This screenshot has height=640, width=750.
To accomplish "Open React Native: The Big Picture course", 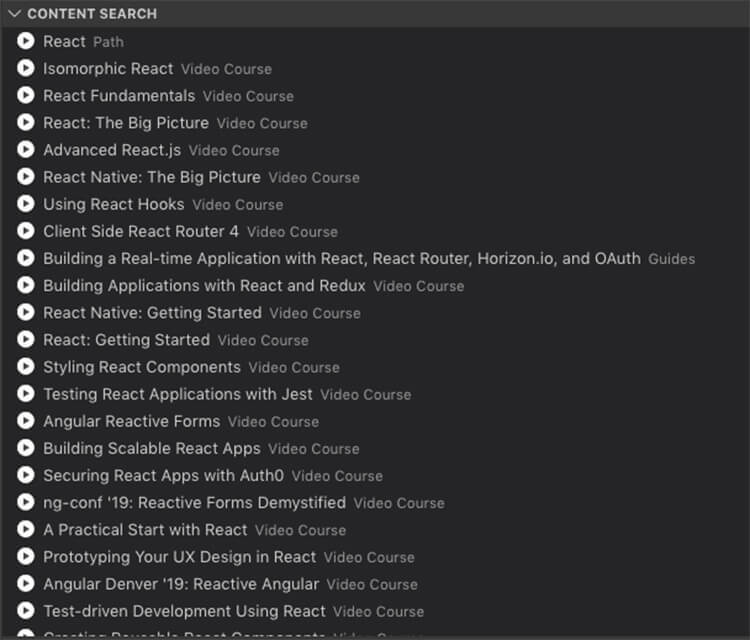I will (201, 177).
